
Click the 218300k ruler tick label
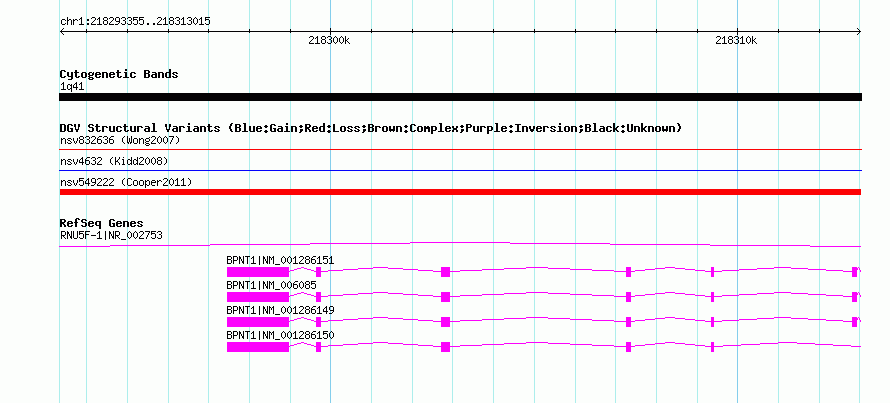pyautogui.click(x=329, y=40)
